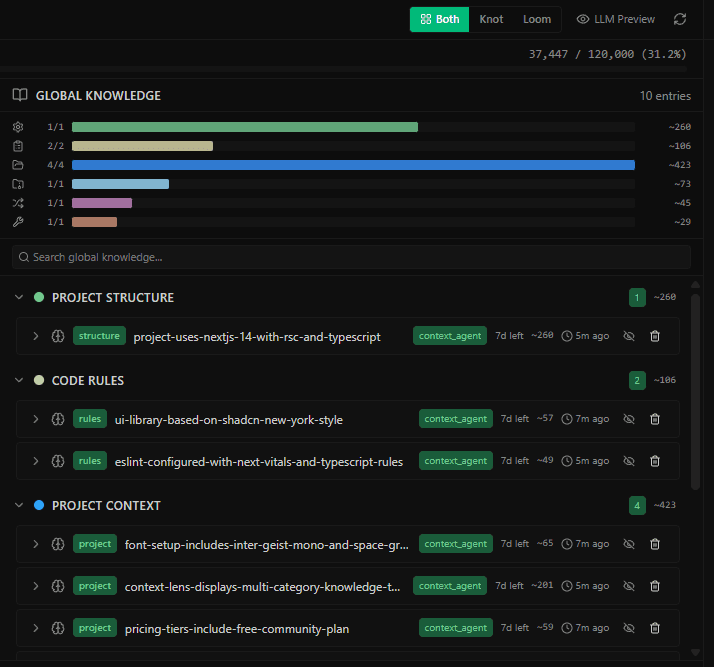Expand the eslint-configured-with-next-vitals entry
The width and height of the screenshot is (714, 667).
click(36, 461)
